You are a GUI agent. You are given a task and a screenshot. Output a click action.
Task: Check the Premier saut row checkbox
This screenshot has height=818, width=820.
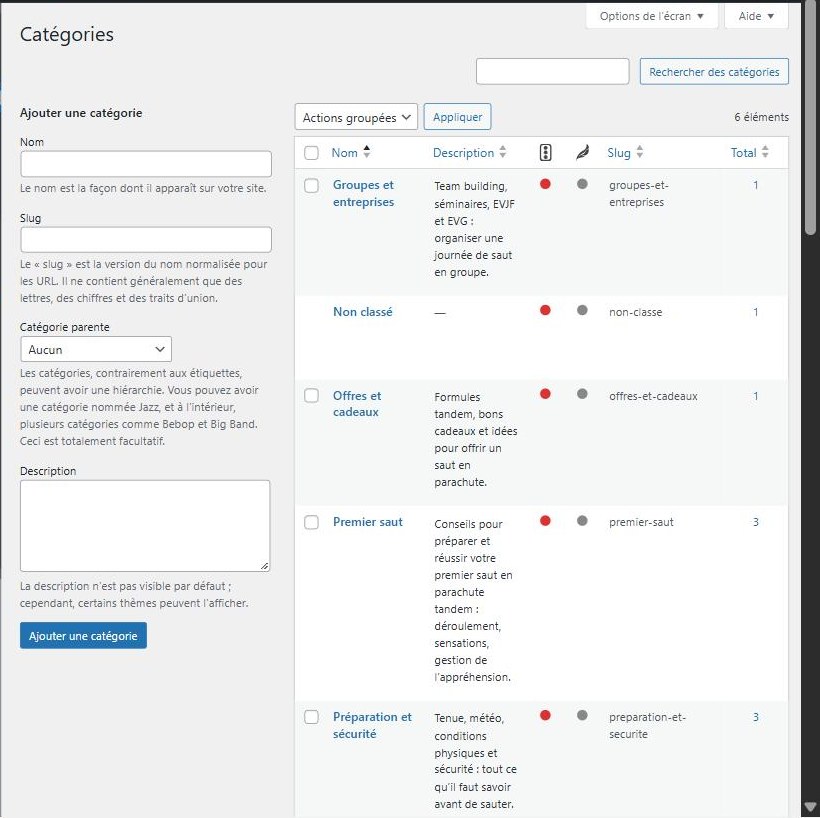[311, 522]
